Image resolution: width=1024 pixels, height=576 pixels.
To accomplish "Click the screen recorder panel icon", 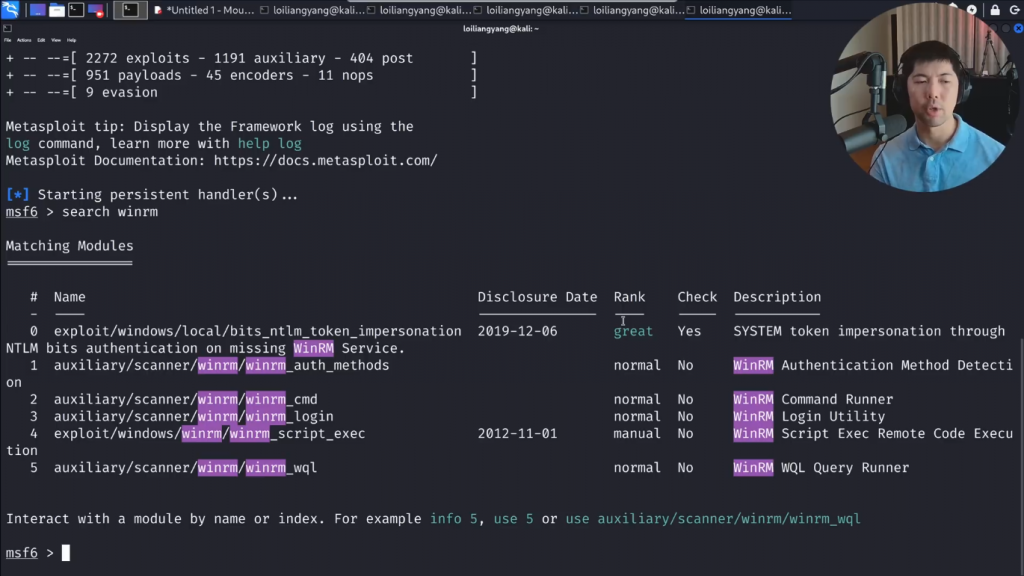I will pos(96,10).
